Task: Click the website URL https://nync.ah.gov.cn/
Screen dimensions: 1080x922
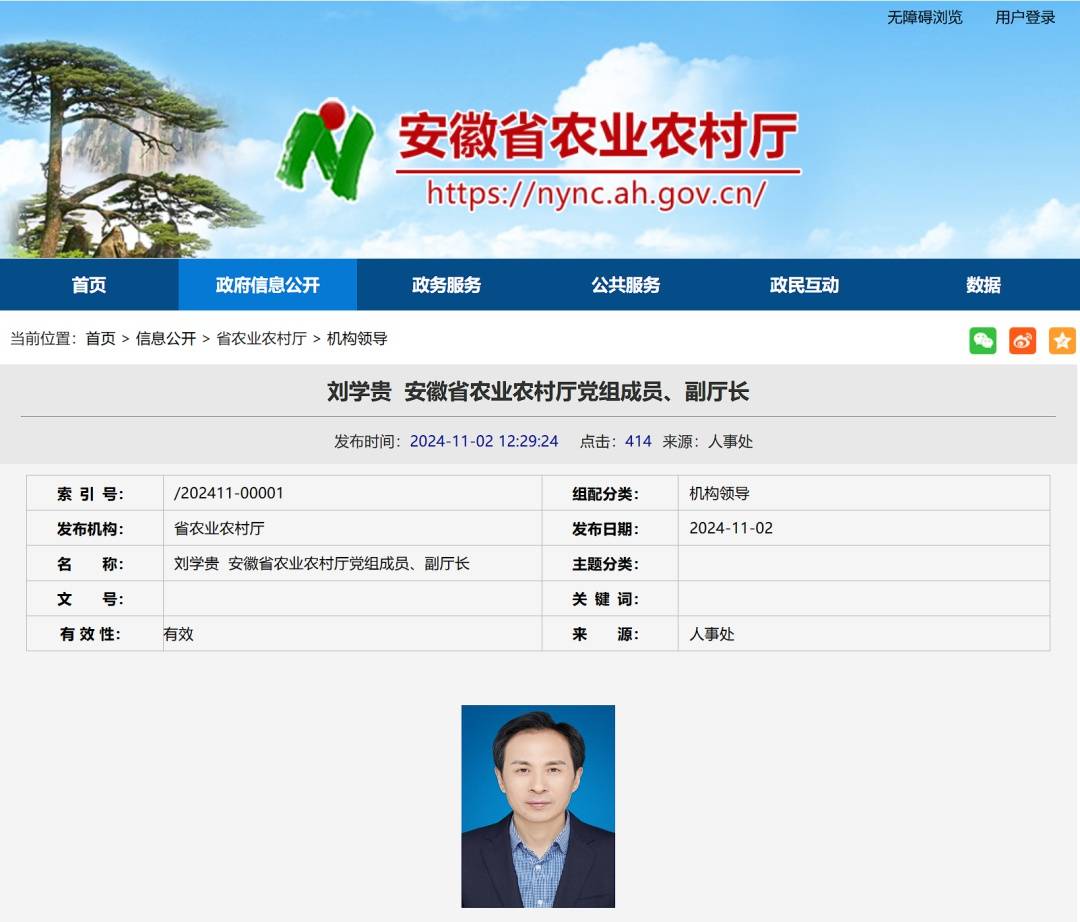Action: (x=596, y=193)
